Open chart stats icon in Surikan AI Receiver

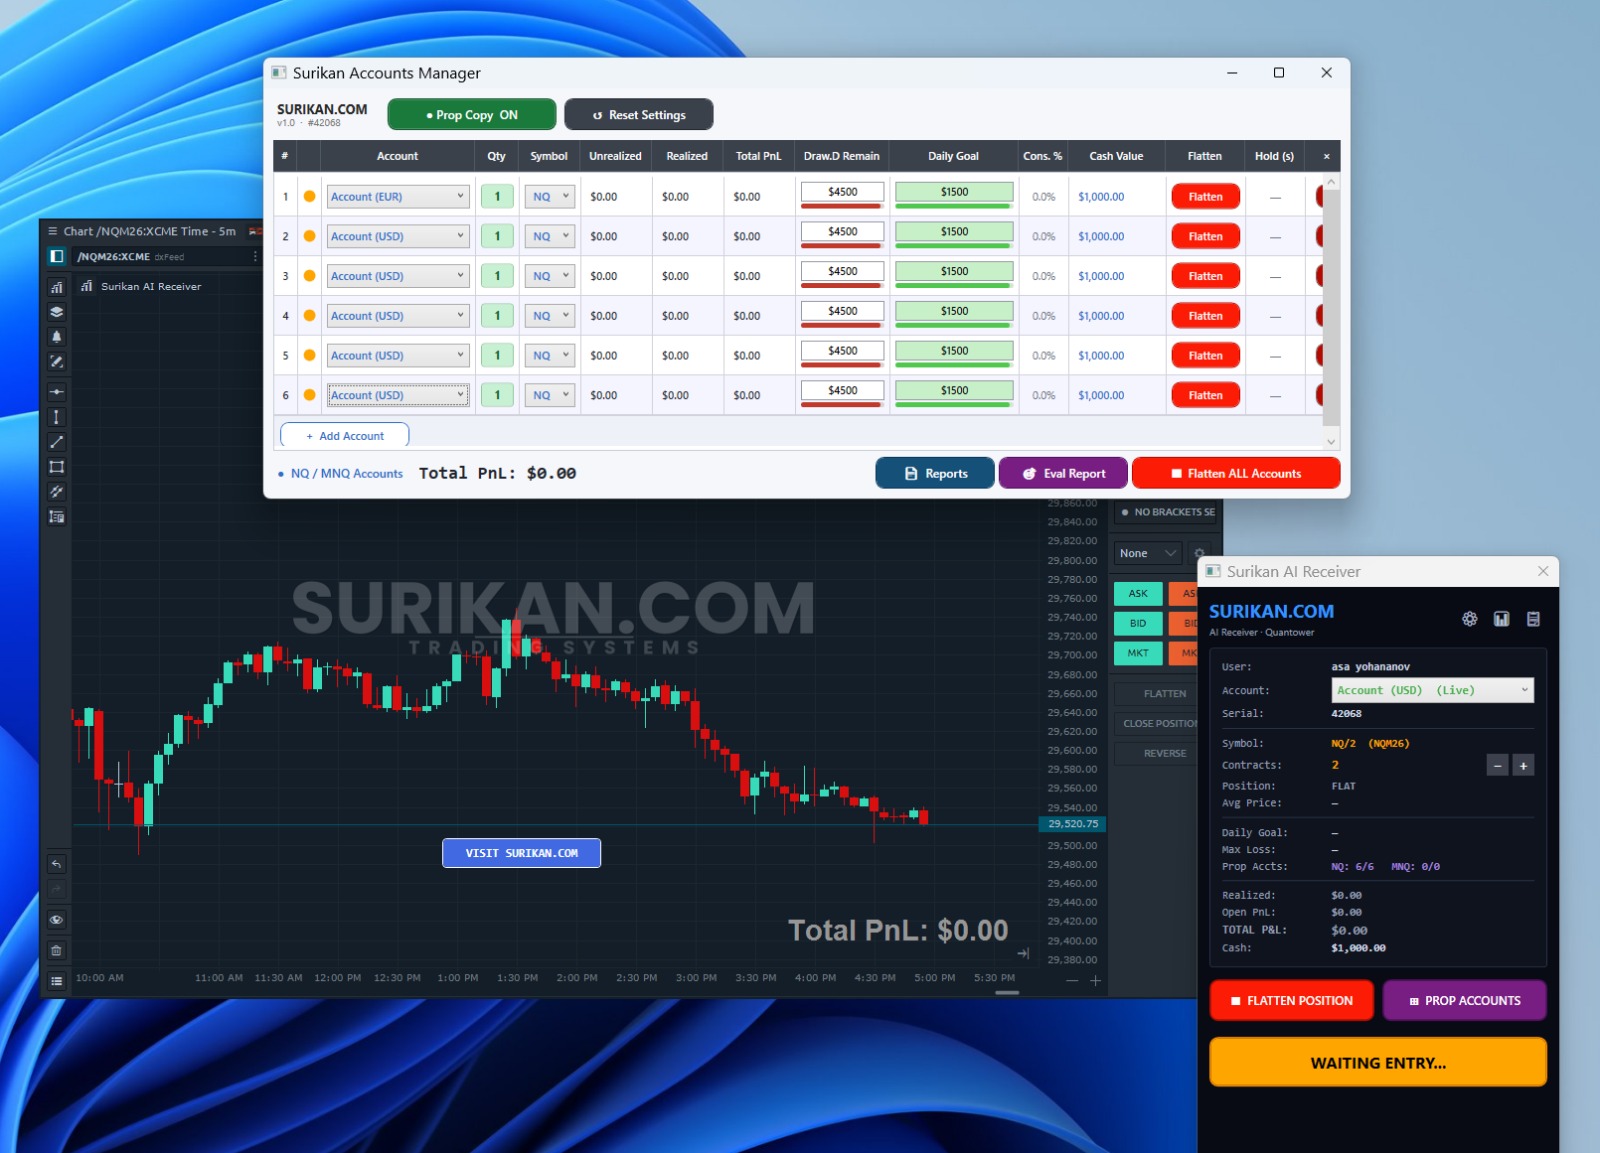tap(1501, 619)
